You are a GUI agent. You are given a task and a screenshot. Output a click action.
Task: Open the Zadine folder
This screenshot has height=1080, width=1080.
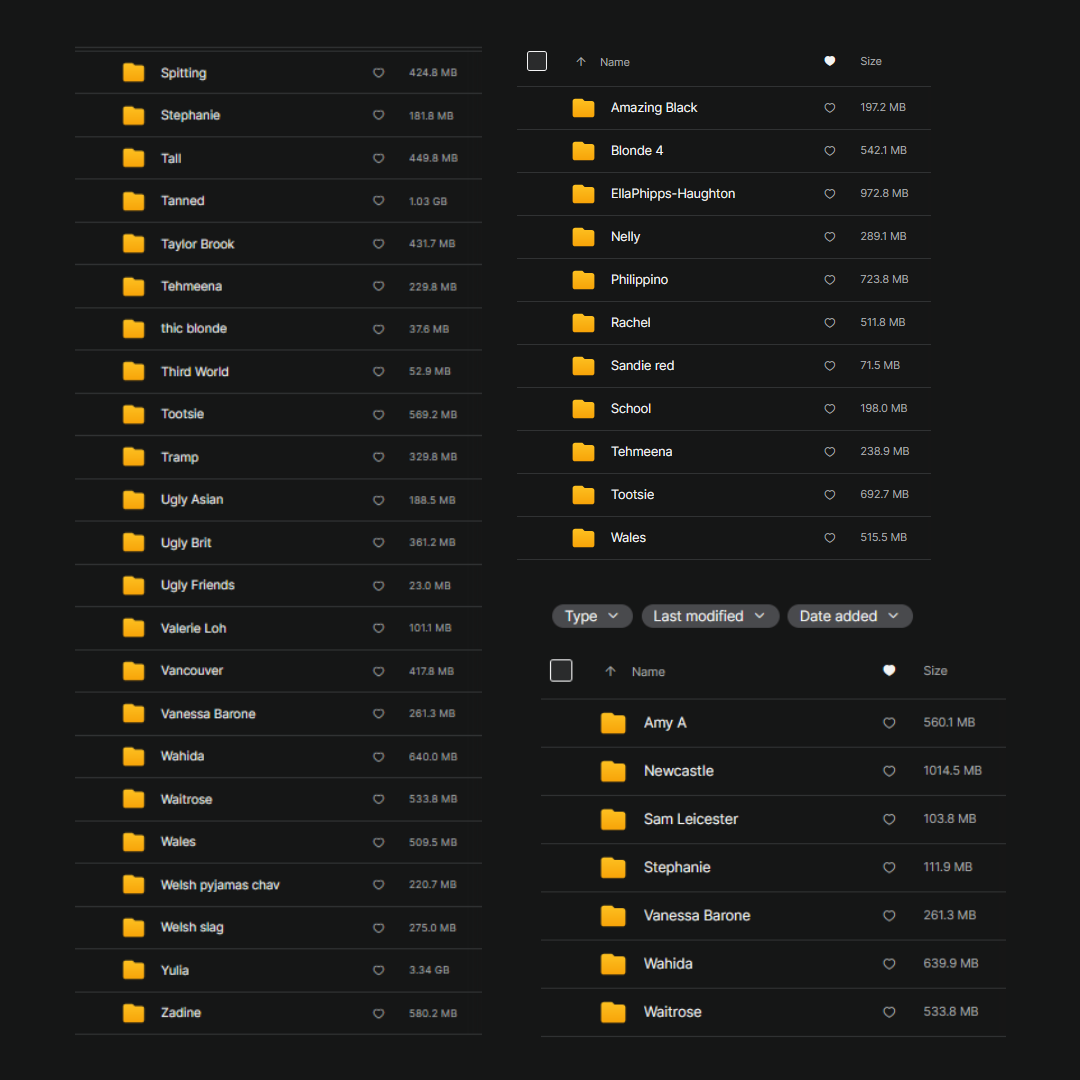(x=181, y=1013)
